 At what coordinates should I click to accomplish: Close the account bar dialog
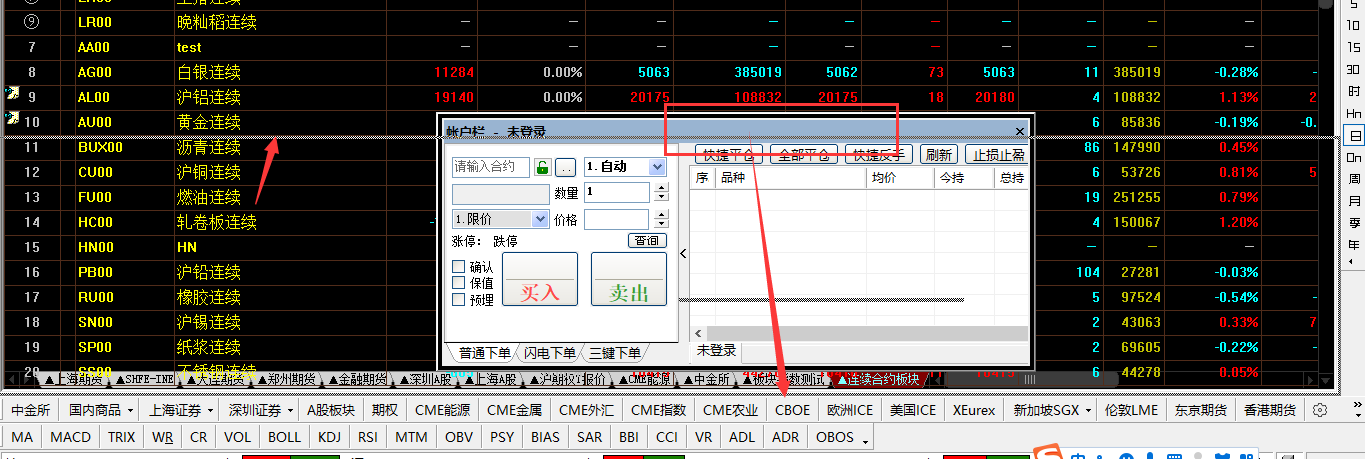tap(1020, 131)
